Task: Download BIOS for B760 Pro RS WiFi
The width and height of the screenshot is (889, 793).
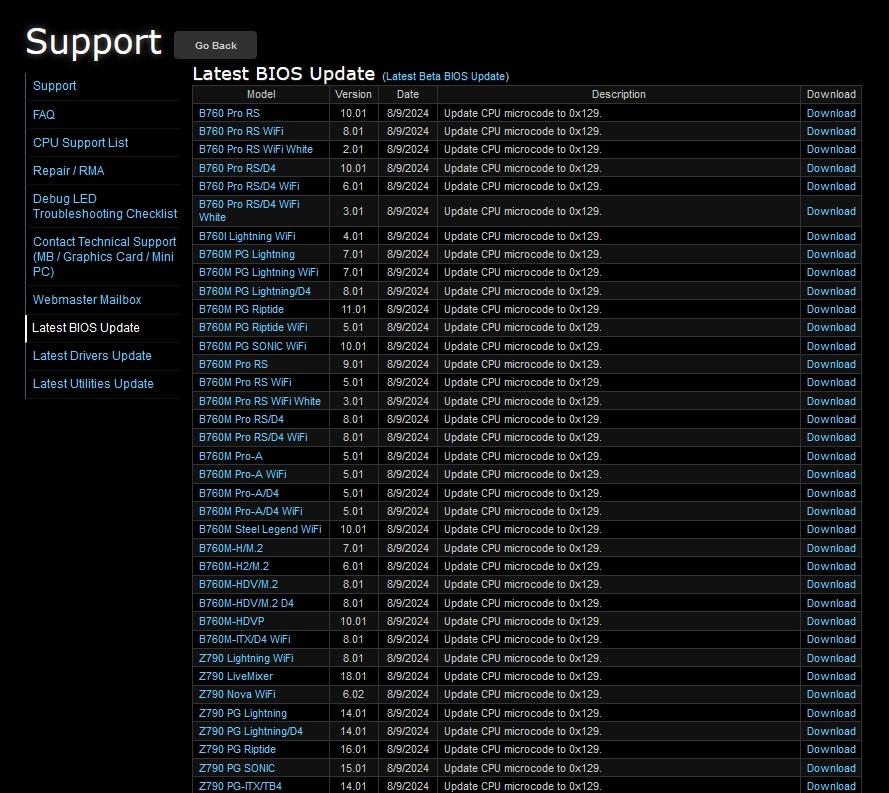Action: [831, 131]
